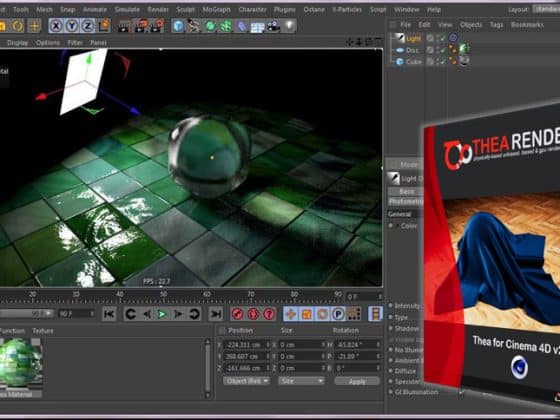
Task: Toggle Parameter keying P icon
Action: point(338,314)
